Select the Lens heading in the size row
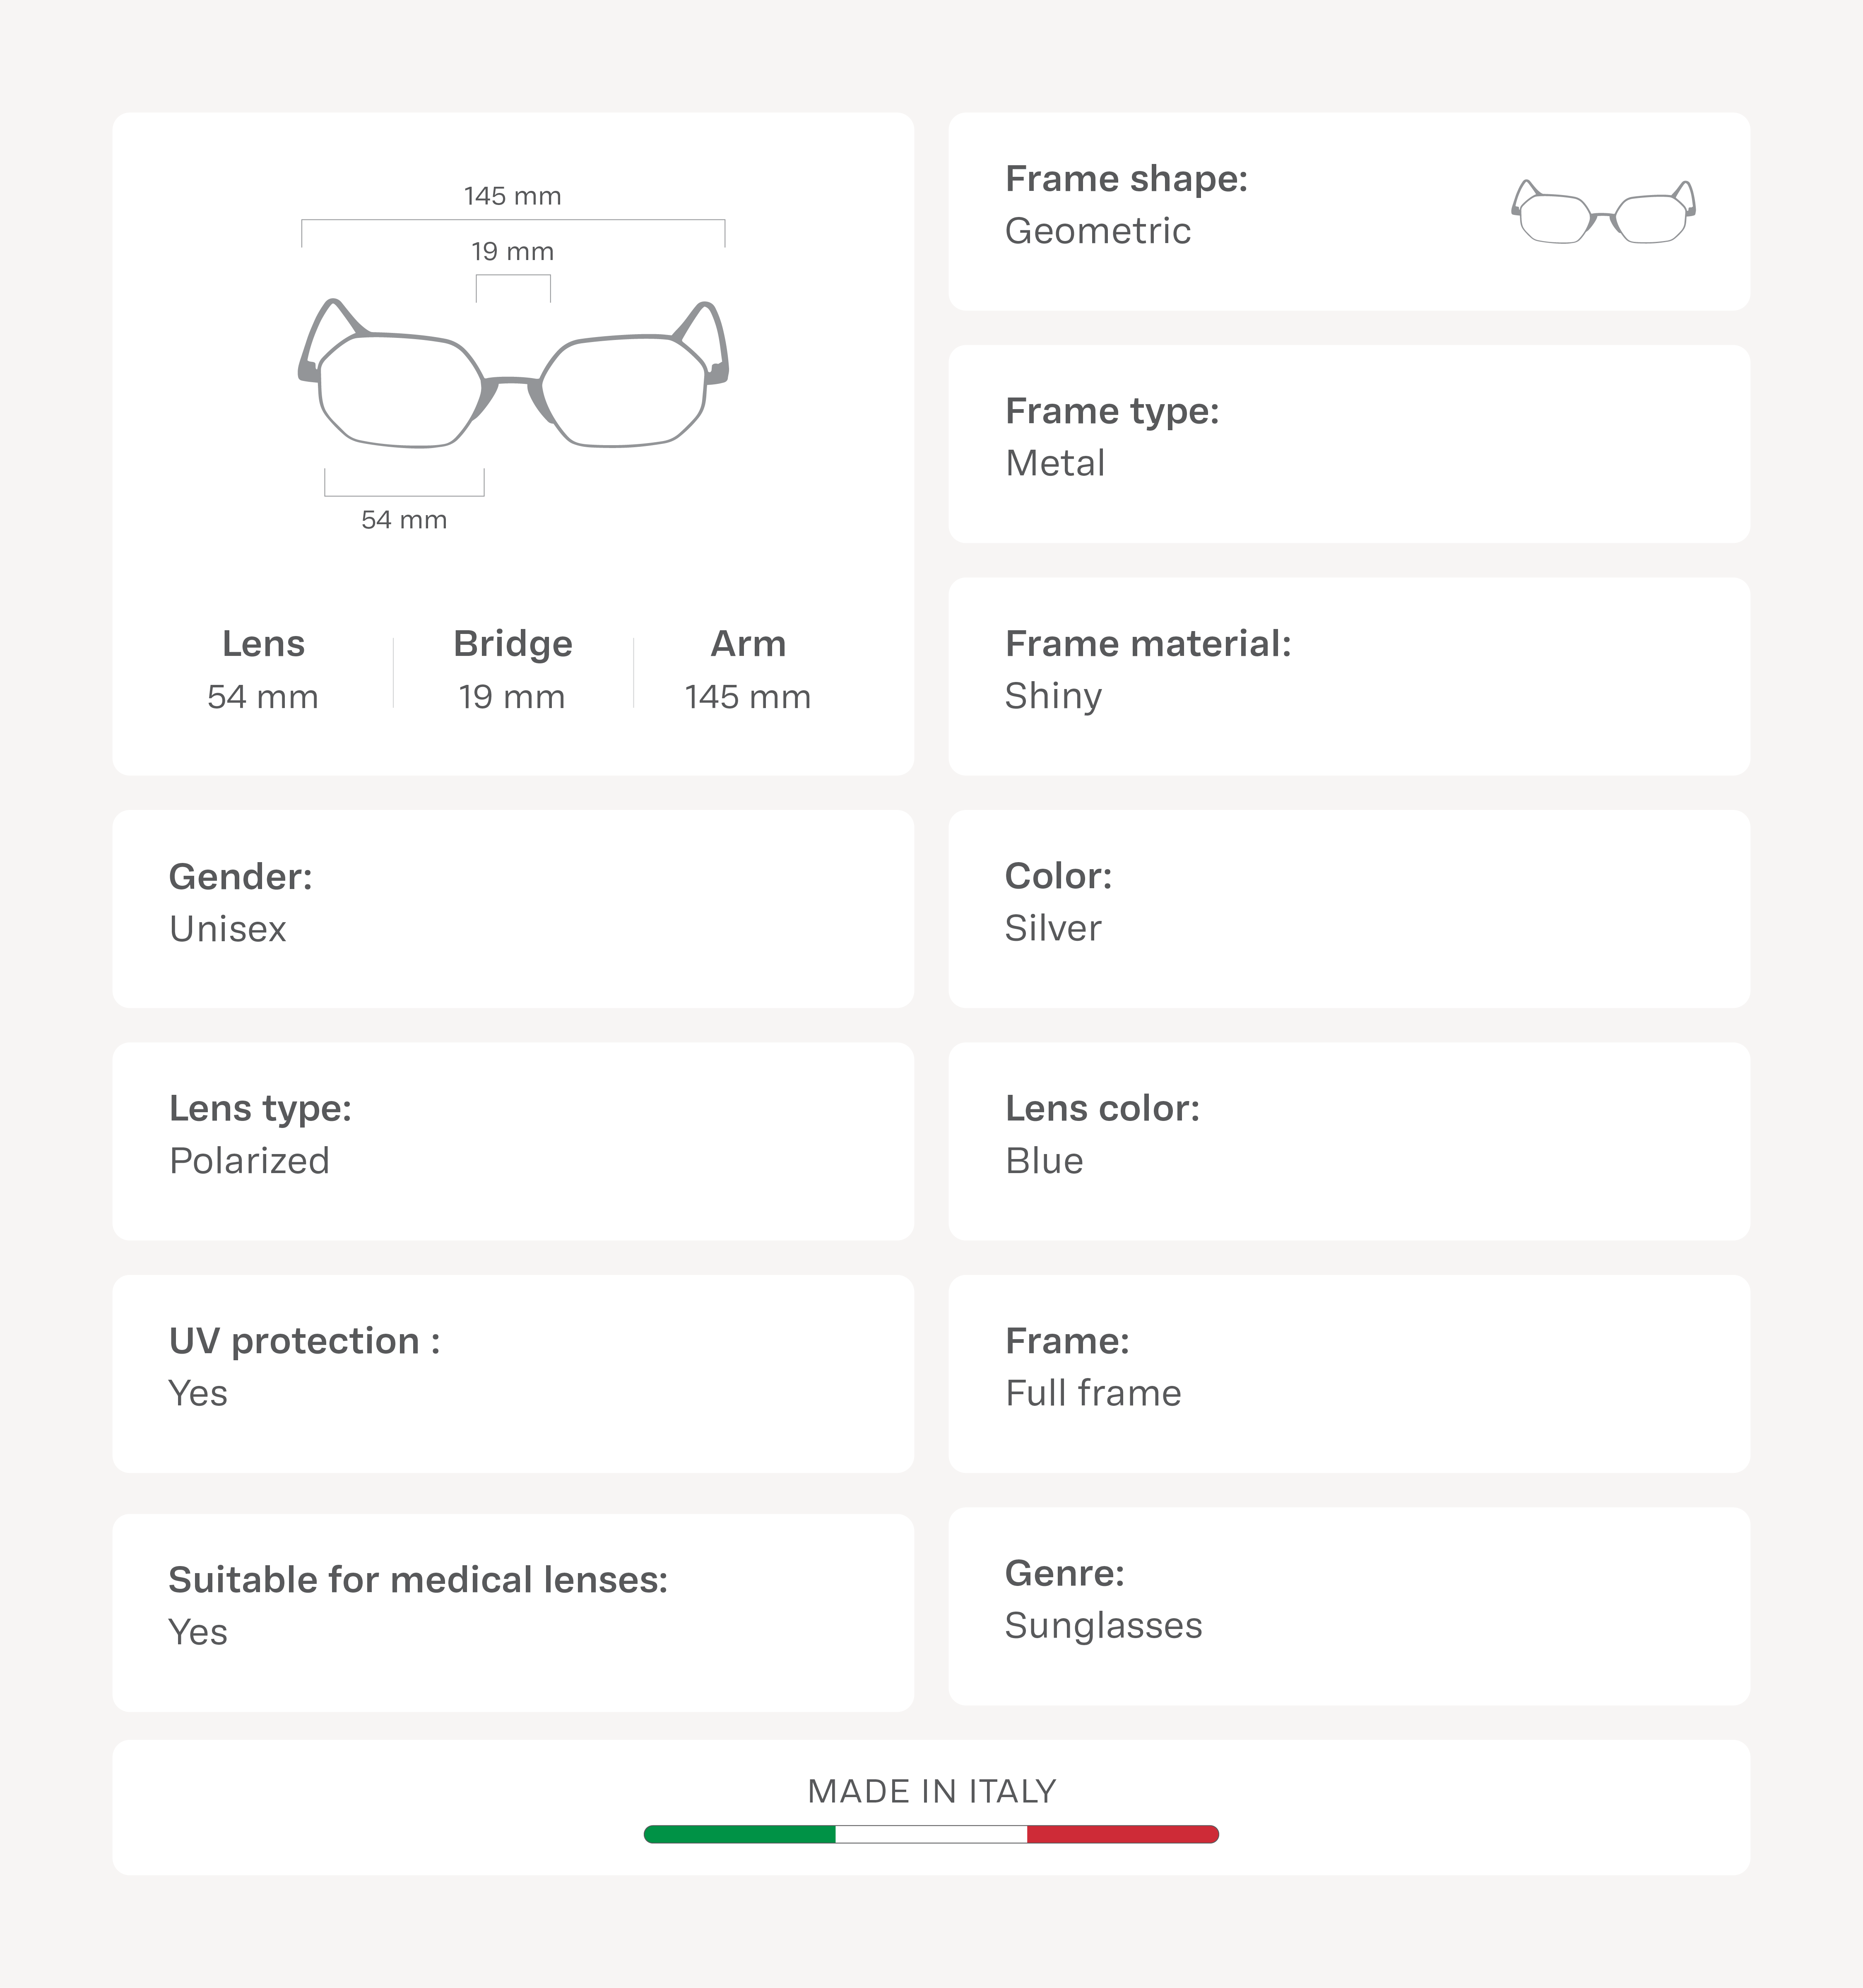This screenshot has height=1988, width=1863. click(263, 644)
